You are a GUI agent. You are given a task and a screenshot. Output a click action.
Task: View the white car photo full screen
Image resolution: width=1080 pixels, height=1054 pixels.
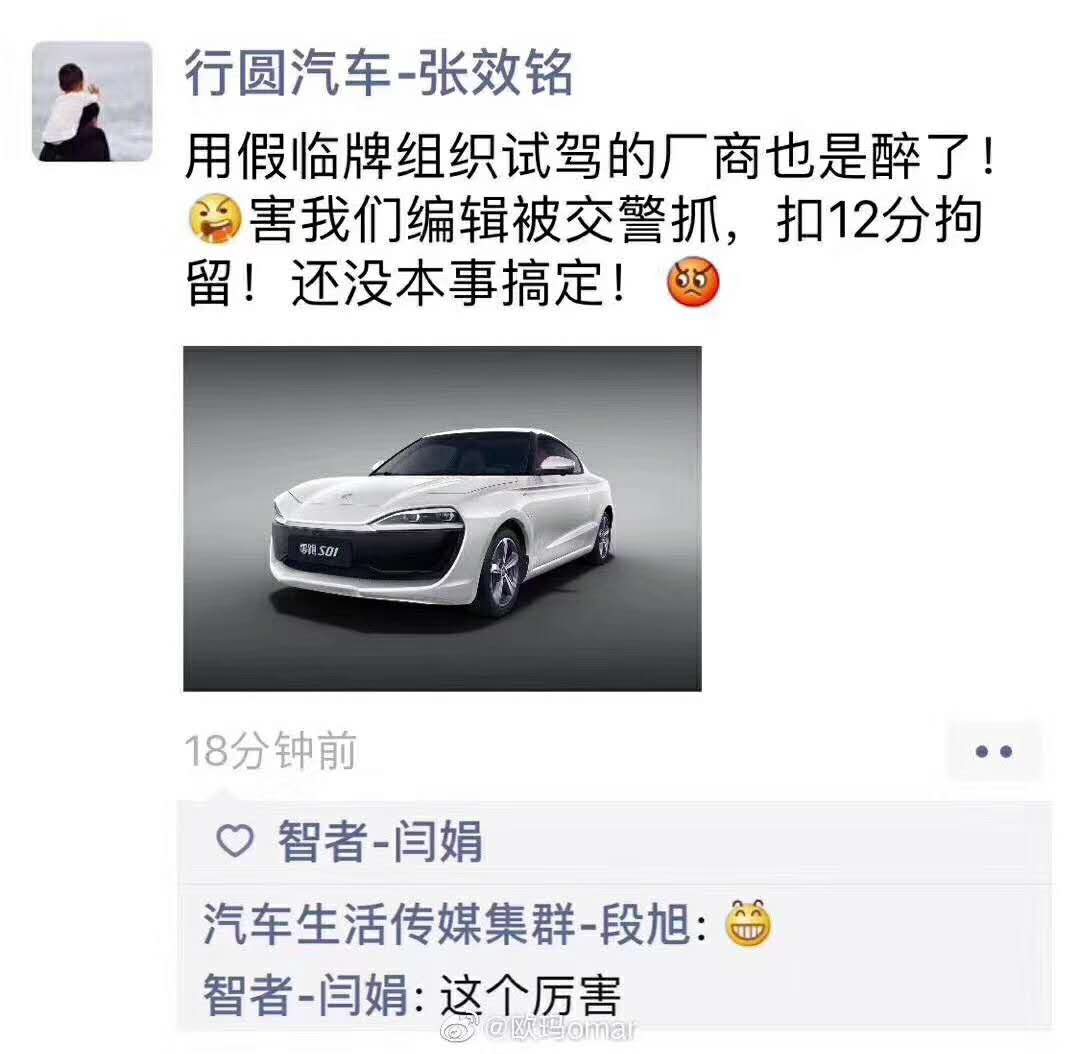pos(442,519)
